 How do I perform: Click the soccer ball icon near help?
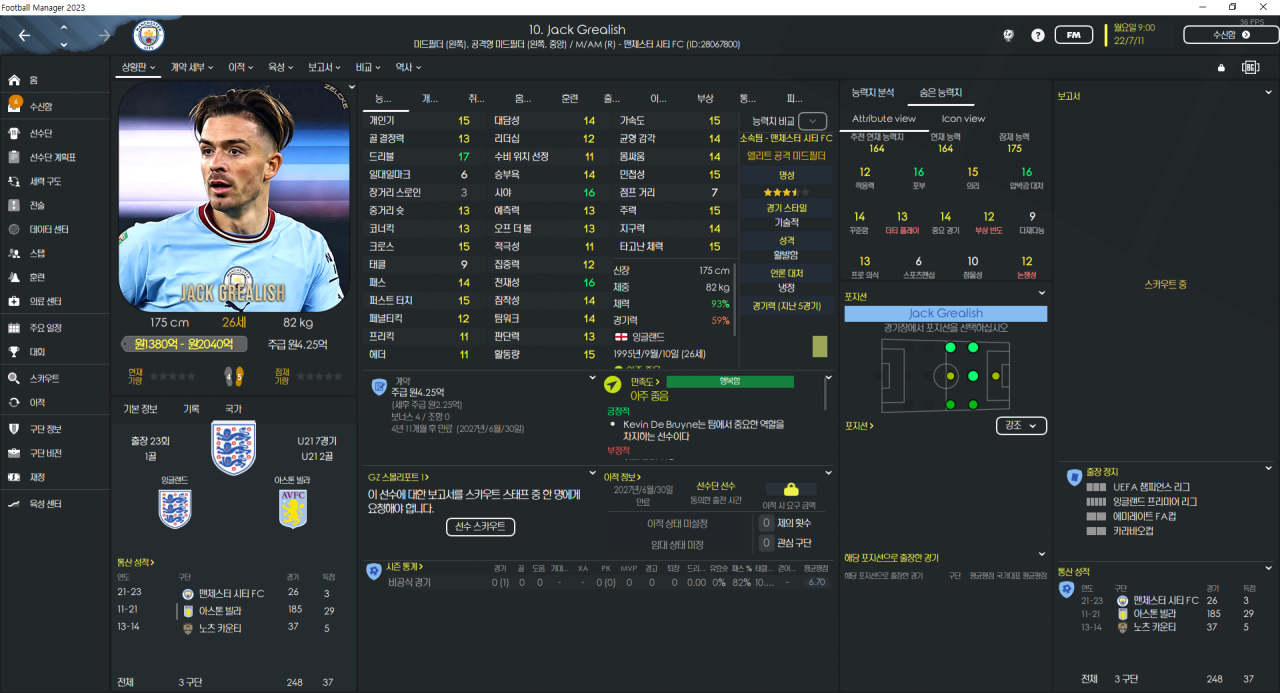pyautogui.click(x=1009, y=35)
